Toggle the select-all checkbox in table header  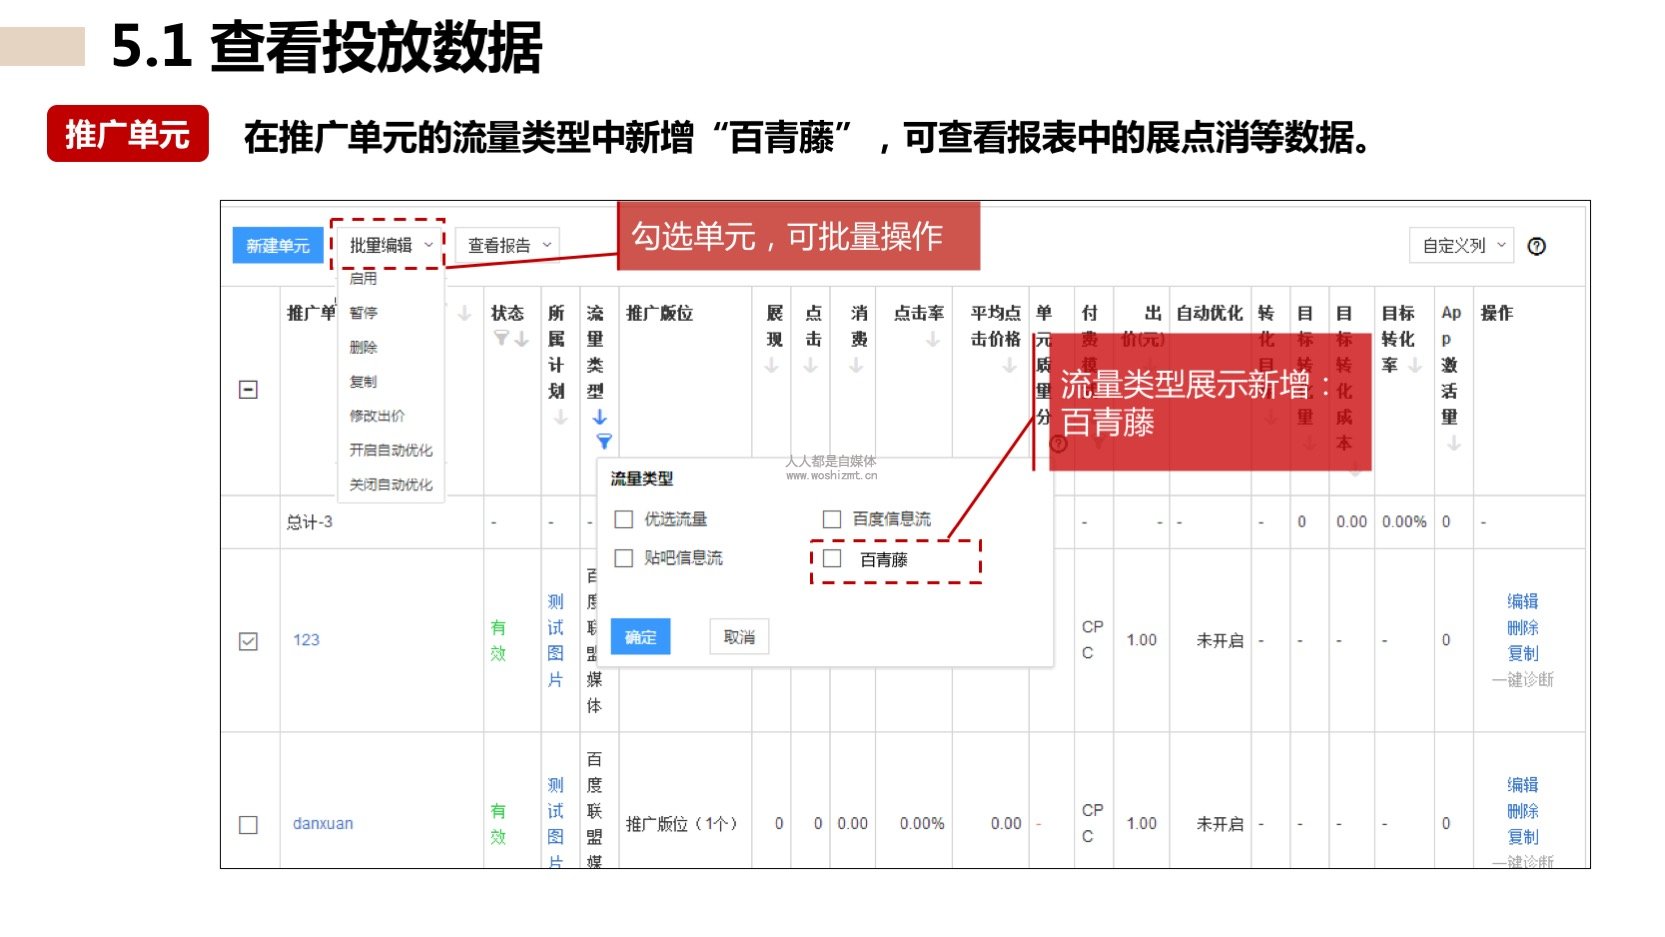tap(249, 390)
